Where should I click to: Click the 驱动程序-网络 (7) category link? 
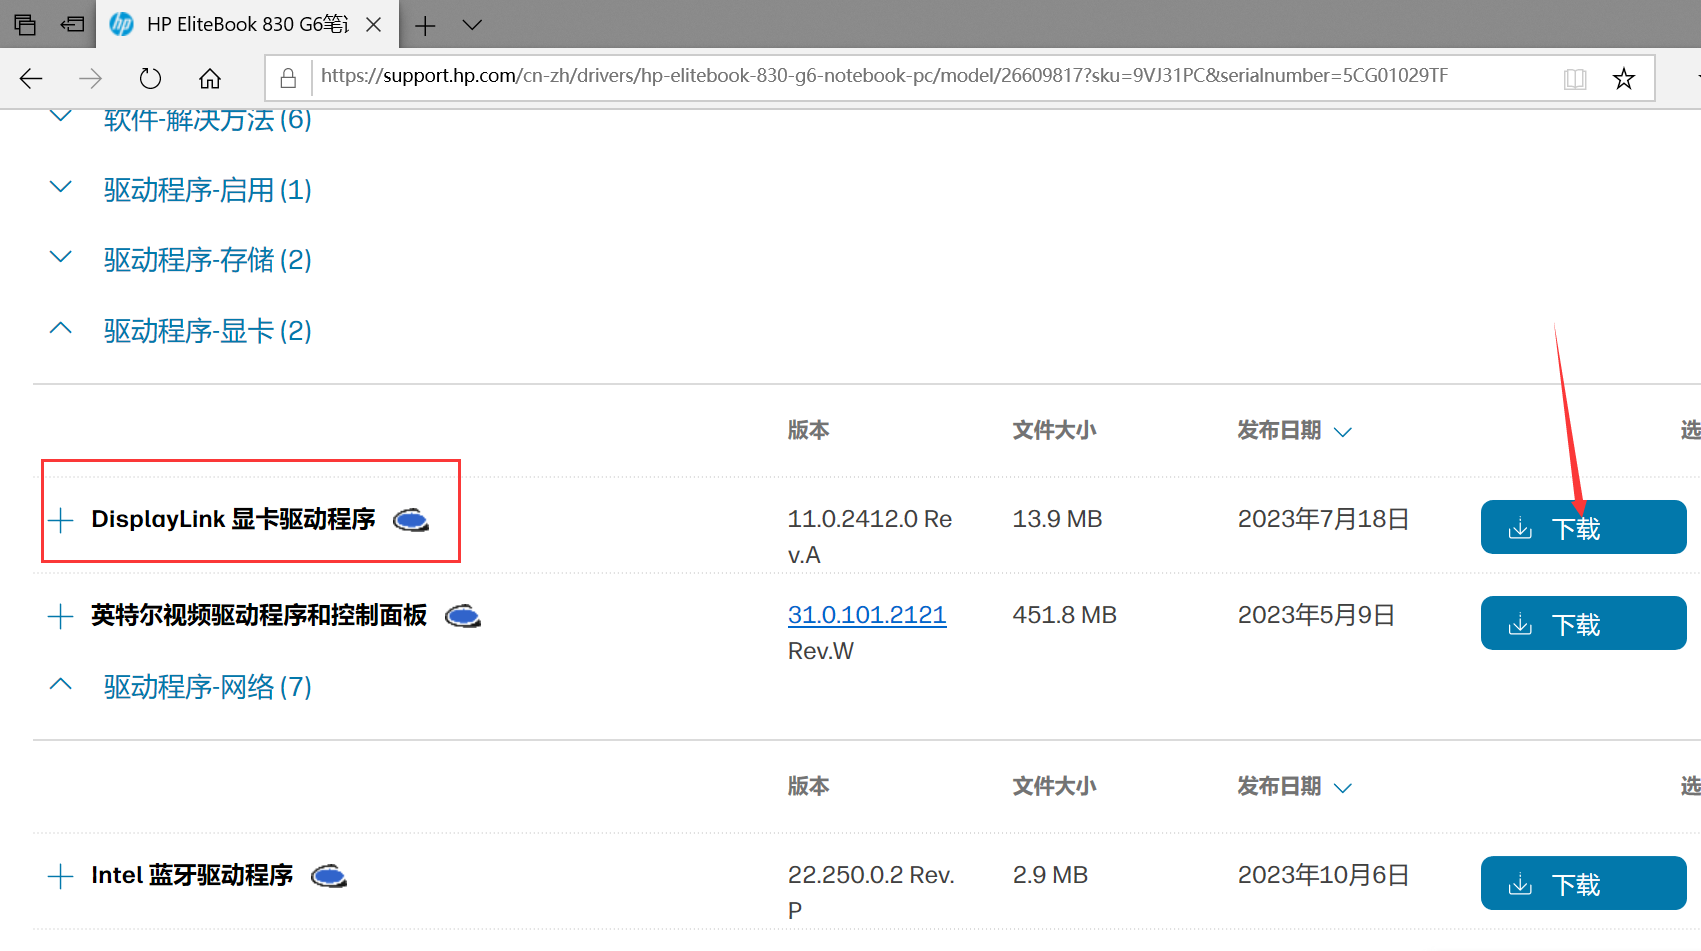[208, 687]
